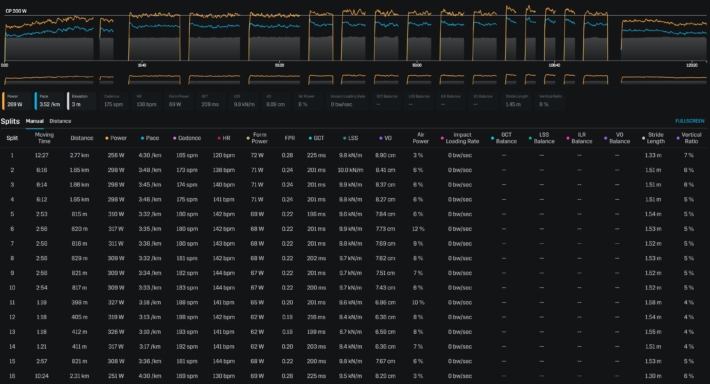Click the Moving Time column header

[x=44, y=138]
